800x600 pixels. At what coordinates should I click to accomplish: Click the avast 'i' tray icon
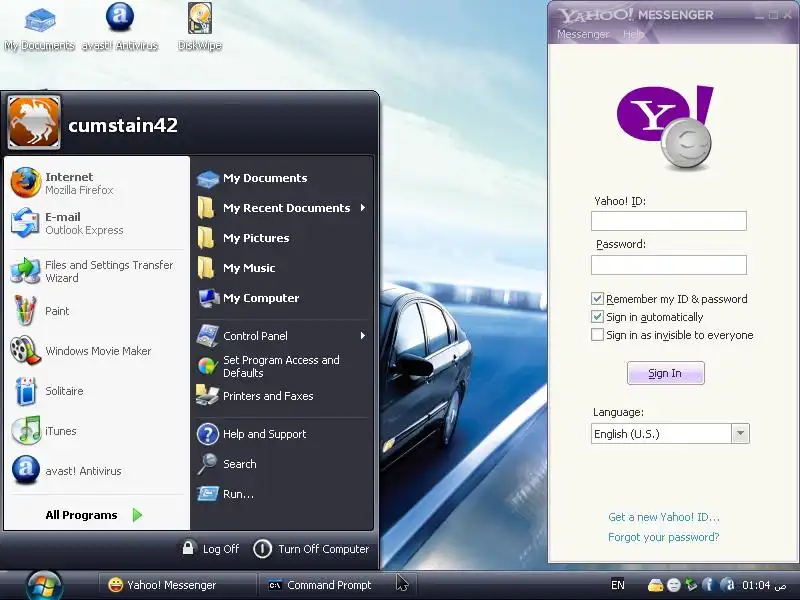coord(708,585)
